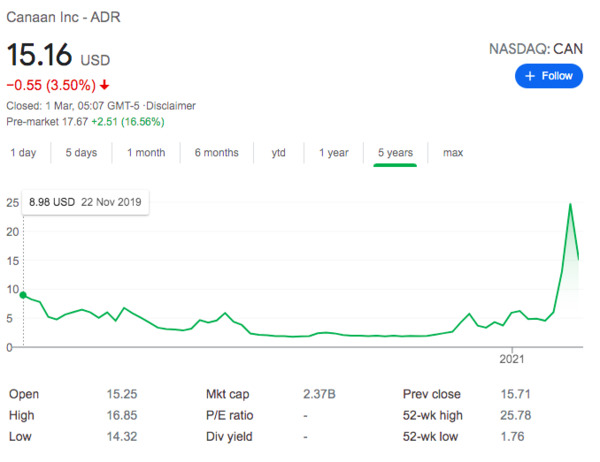
Task: Click the Low value 14.32
Action: (x=122, y=436)
